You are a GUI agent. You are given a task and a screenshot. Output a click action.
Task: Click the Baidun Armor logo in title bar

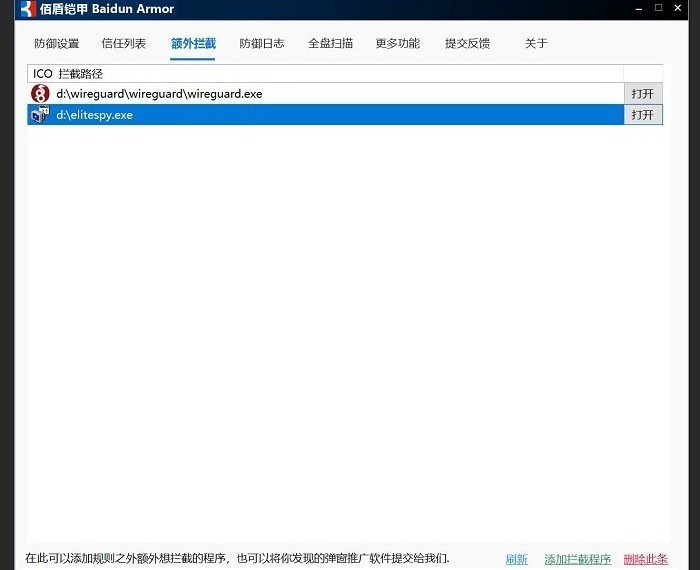[x=27, y=9]
